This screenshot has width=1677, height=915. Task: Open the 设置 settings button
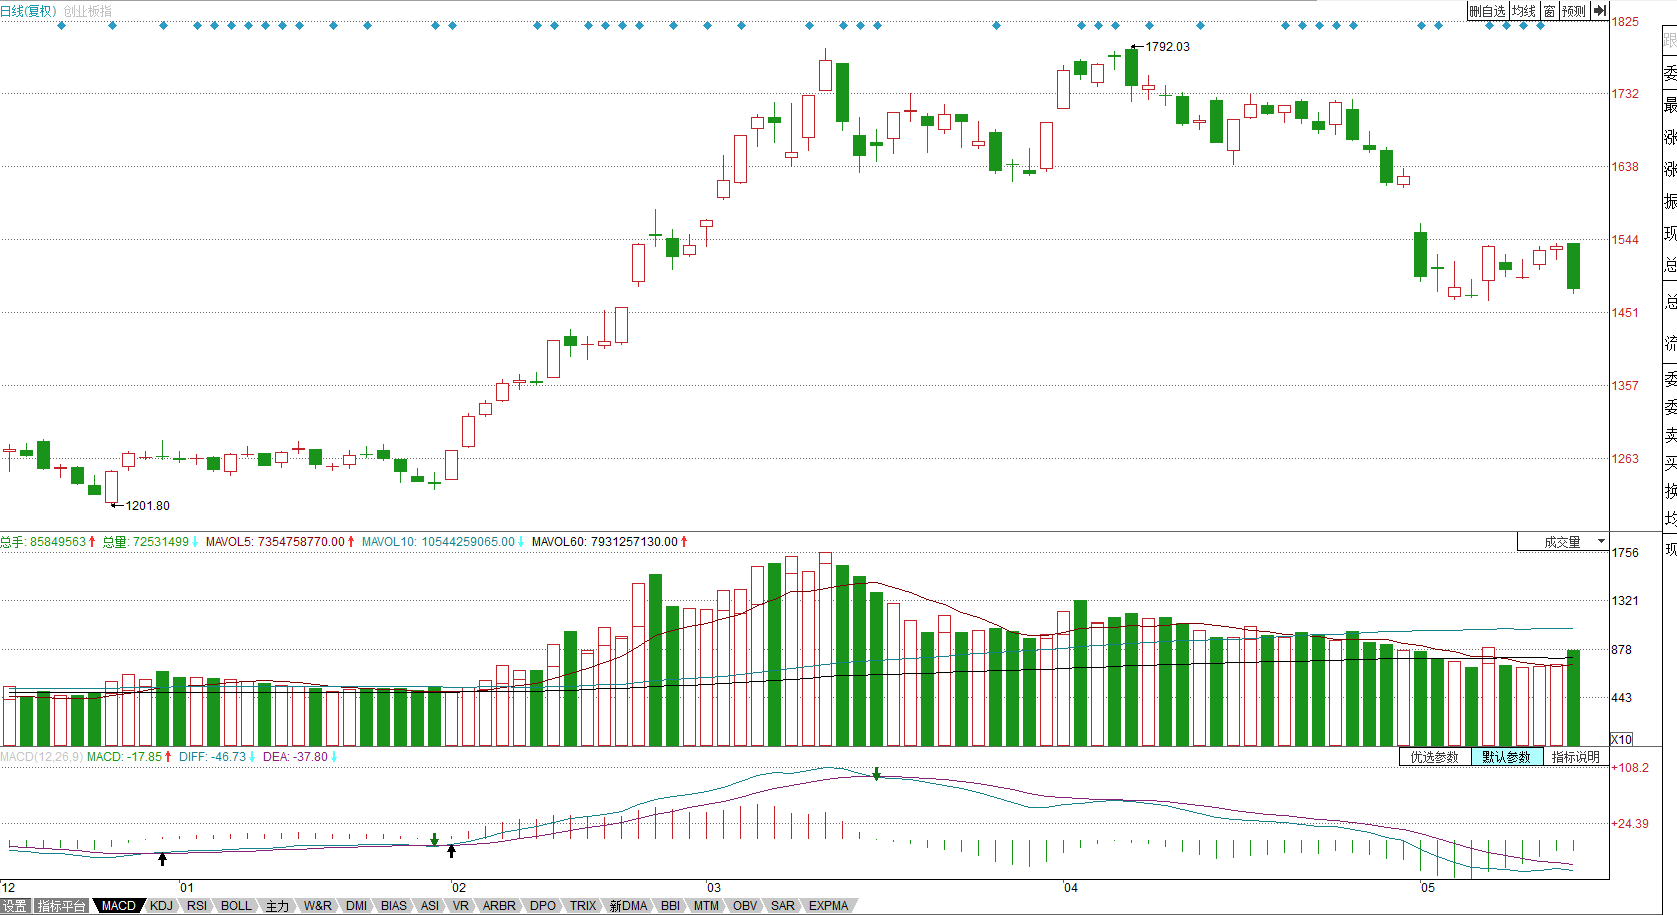15,906
